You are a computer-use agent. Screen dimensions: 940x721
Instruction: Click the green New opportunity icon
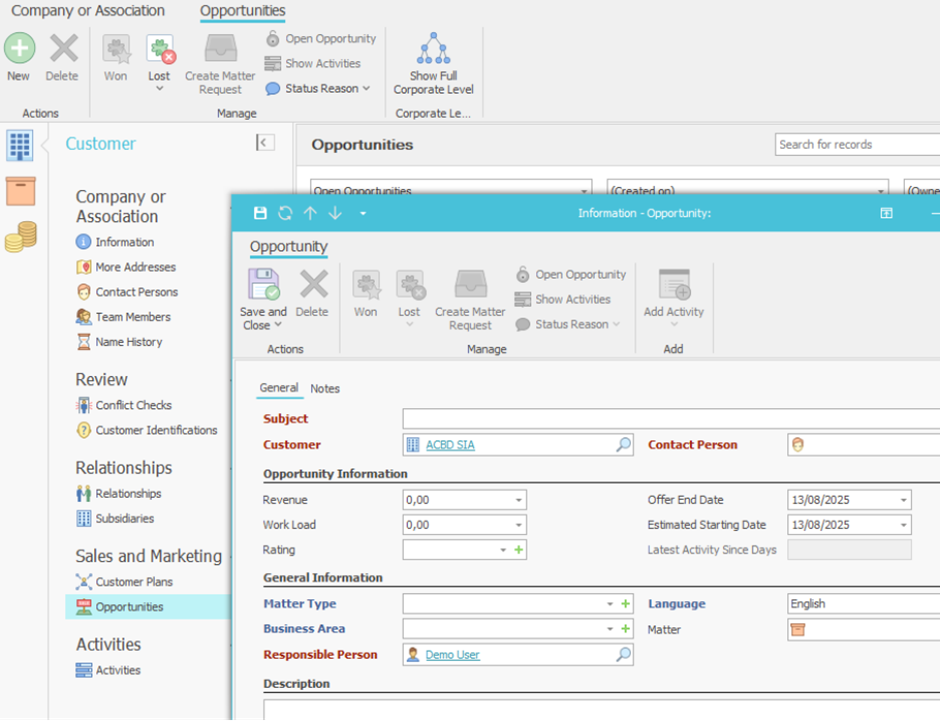(19, 48)
